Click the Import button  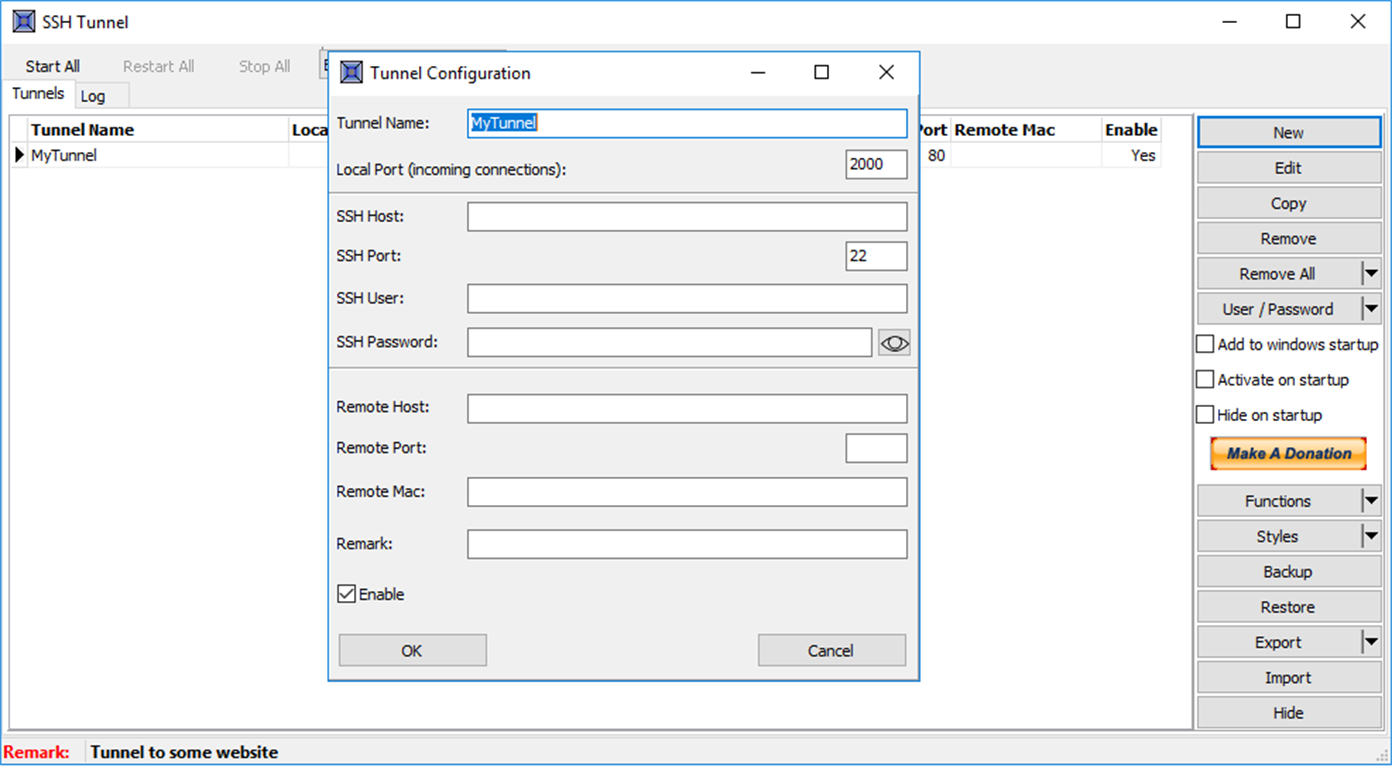point(1289,678)
